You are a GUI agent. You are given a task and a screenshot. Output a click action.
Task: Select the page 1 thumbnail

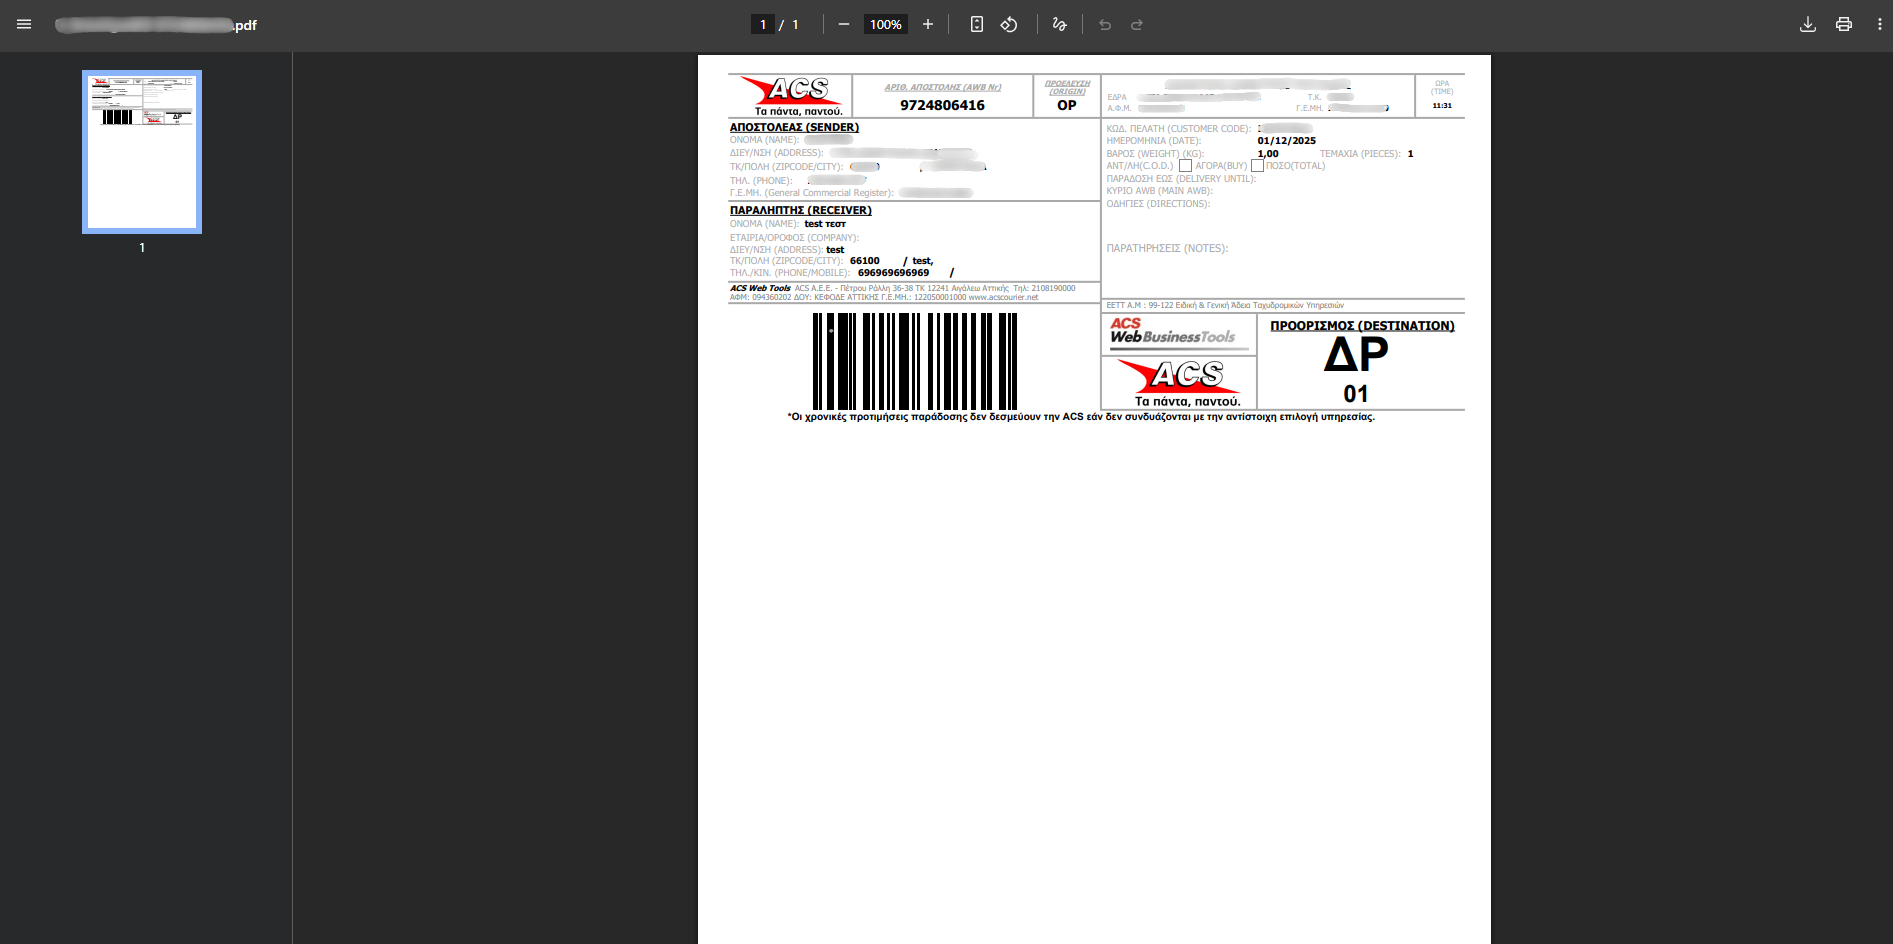(142, 152)
